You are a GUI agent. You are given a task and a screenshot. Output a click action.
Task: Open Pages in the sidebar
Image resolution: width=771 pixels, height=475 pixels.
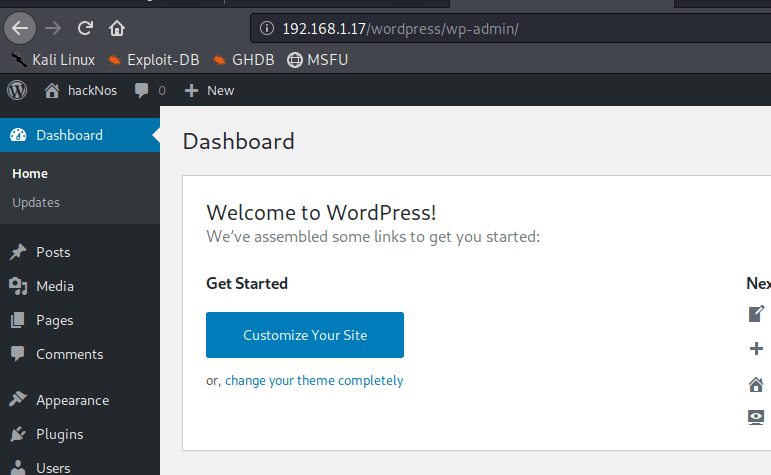pyautogui.click(x=80, y=321)
